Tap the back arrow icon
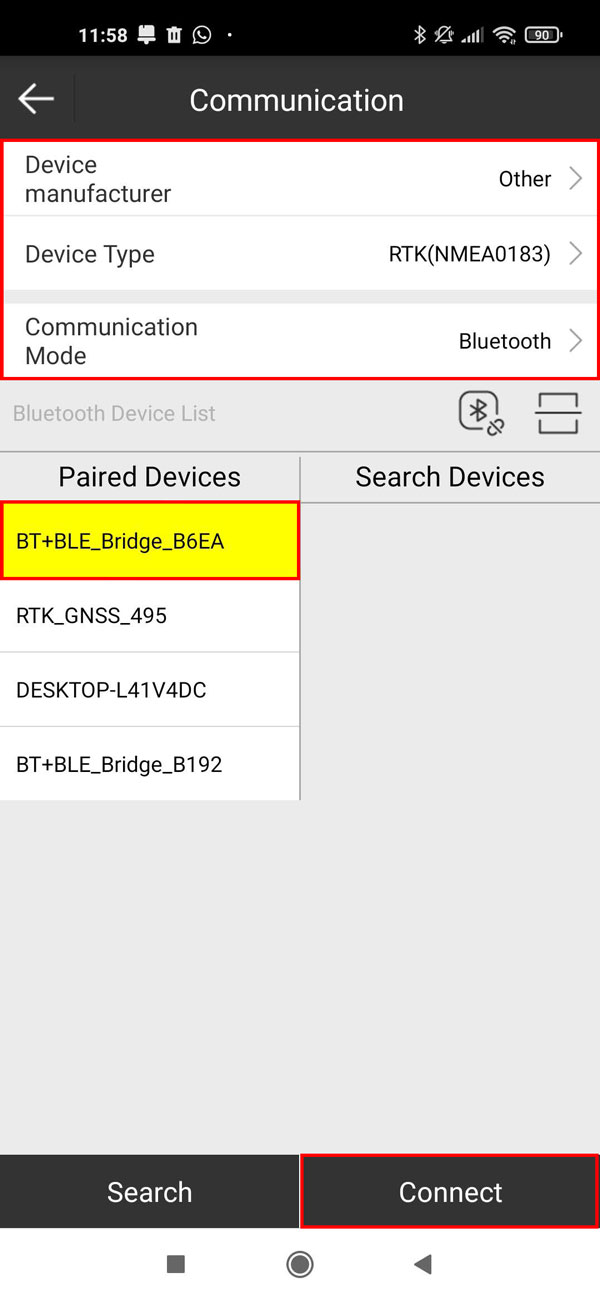The height and width of the screenshot is (1300, 600). pyautogui.click(x=36, y=99)
